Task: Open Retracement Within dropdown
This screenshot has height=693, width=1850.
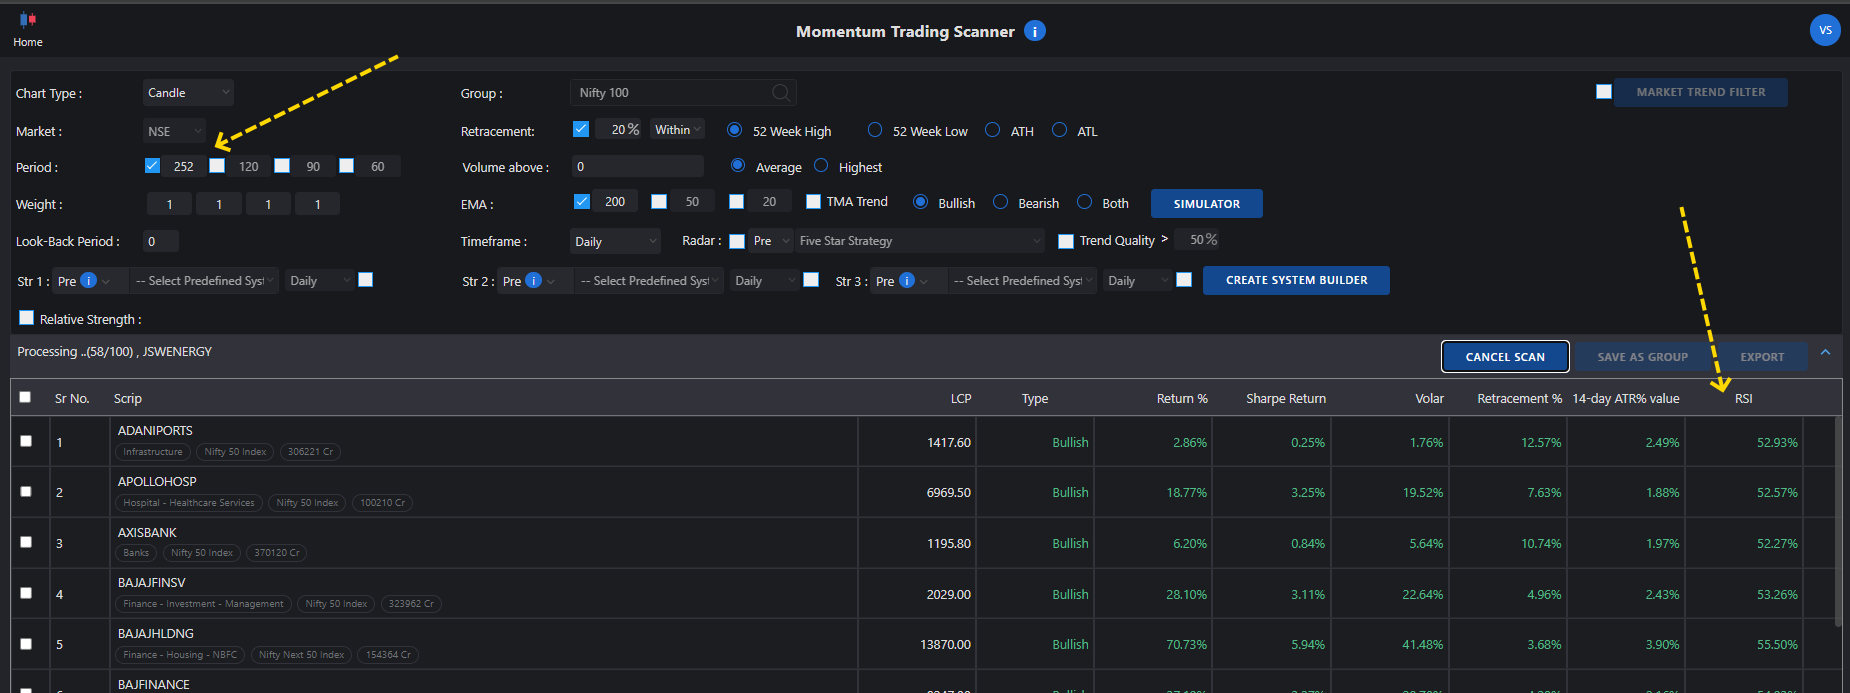Action: coord(678,130)
